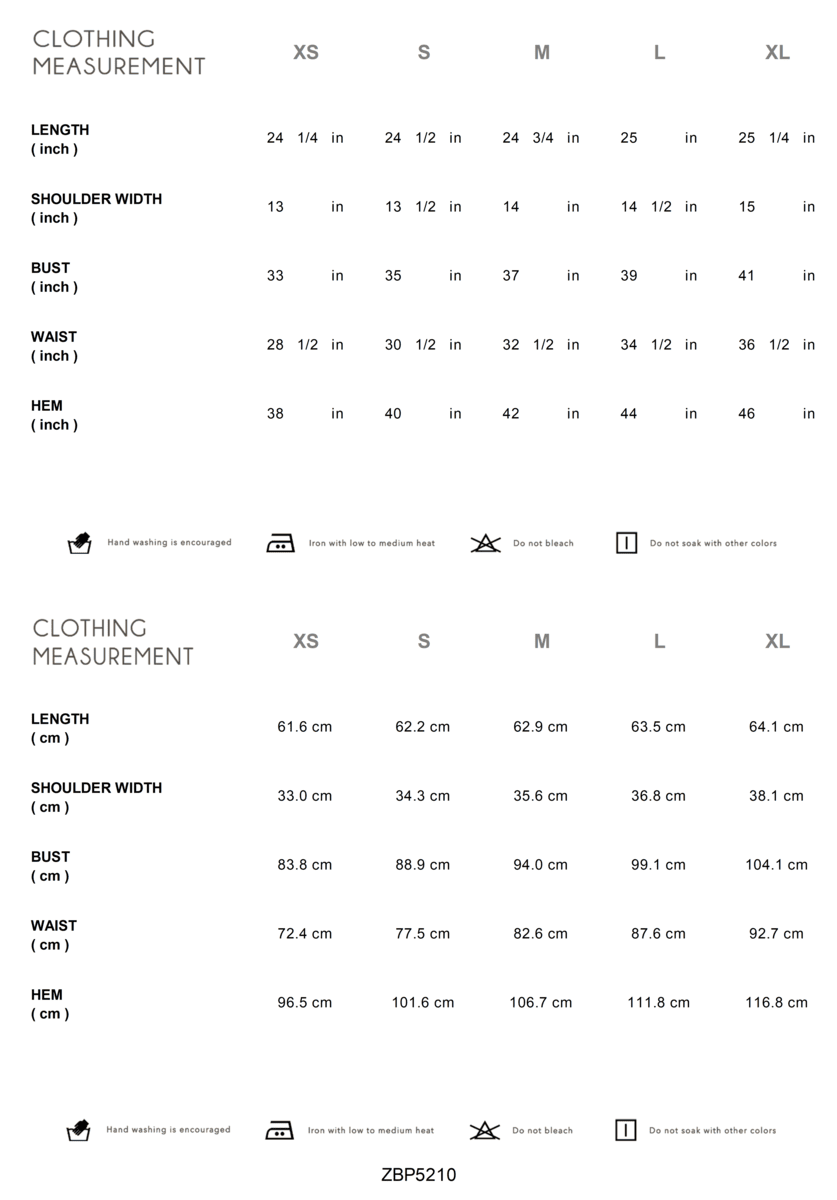
Task: Click the 116.8 cm hem measurement
Action: 776,1002
